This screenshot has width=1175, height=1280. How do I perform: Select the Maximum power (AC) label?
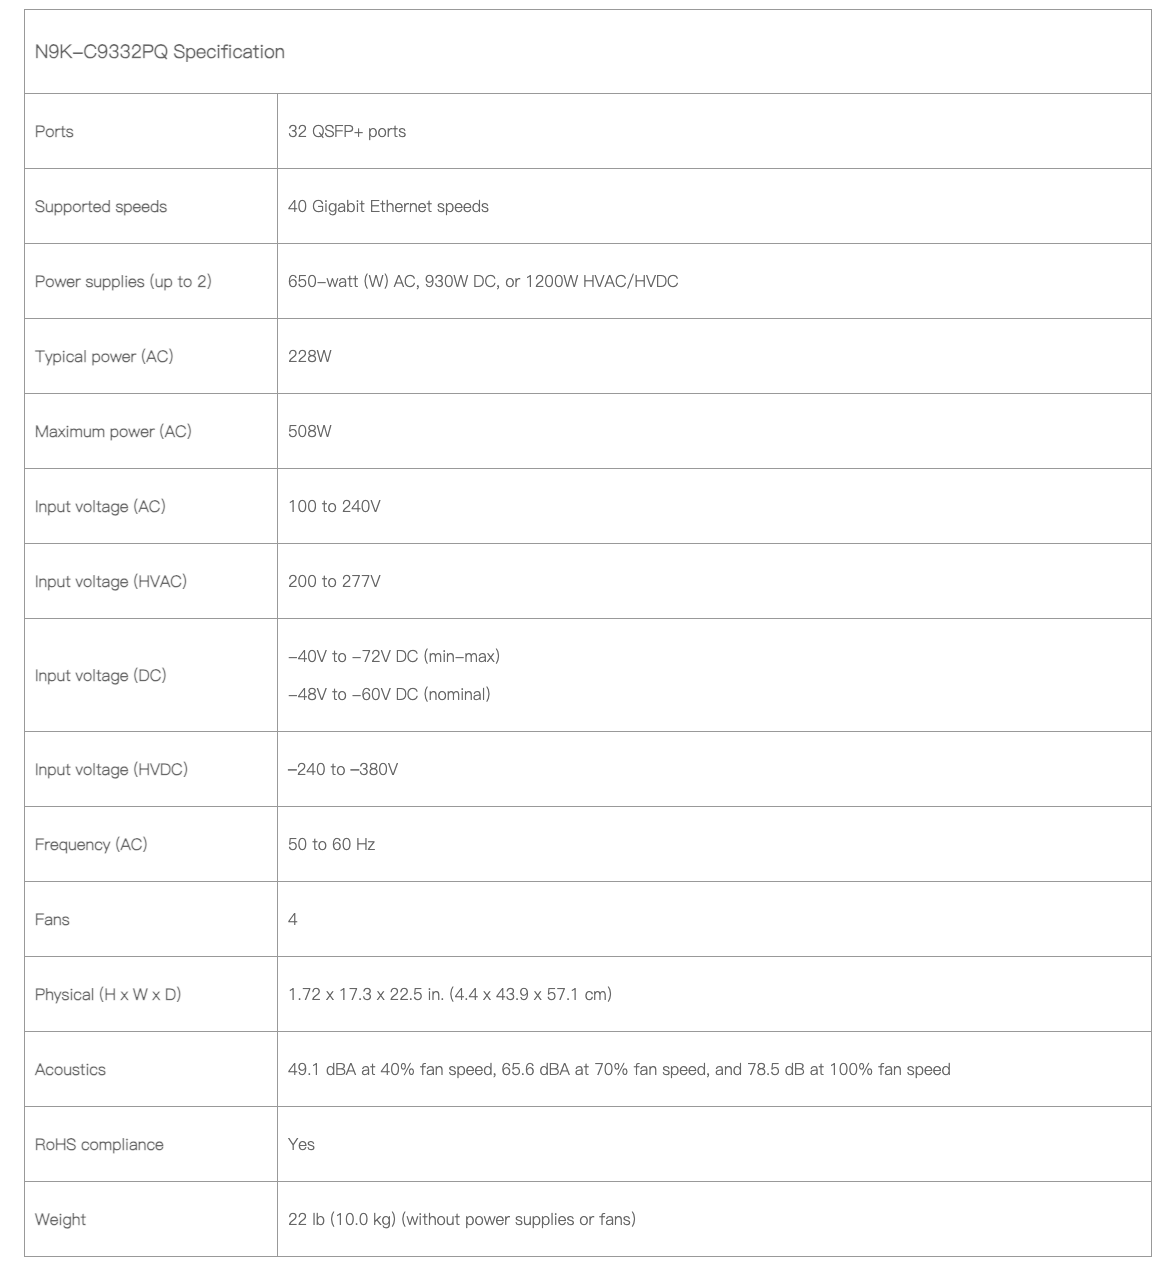(x=113, y=431)
